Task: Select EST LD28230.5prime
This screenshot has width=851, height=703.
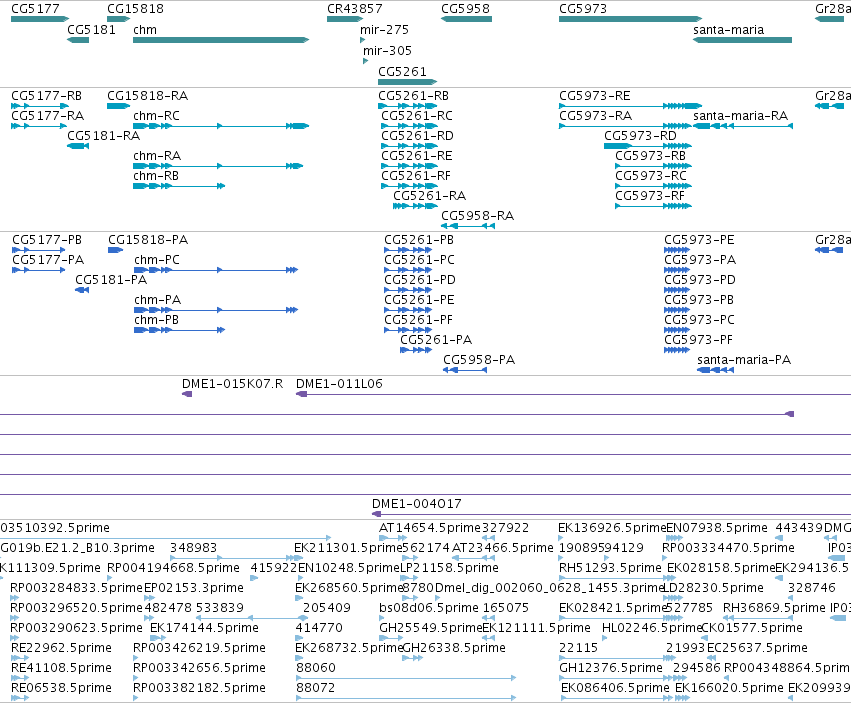Action: (x=714, y=588)
